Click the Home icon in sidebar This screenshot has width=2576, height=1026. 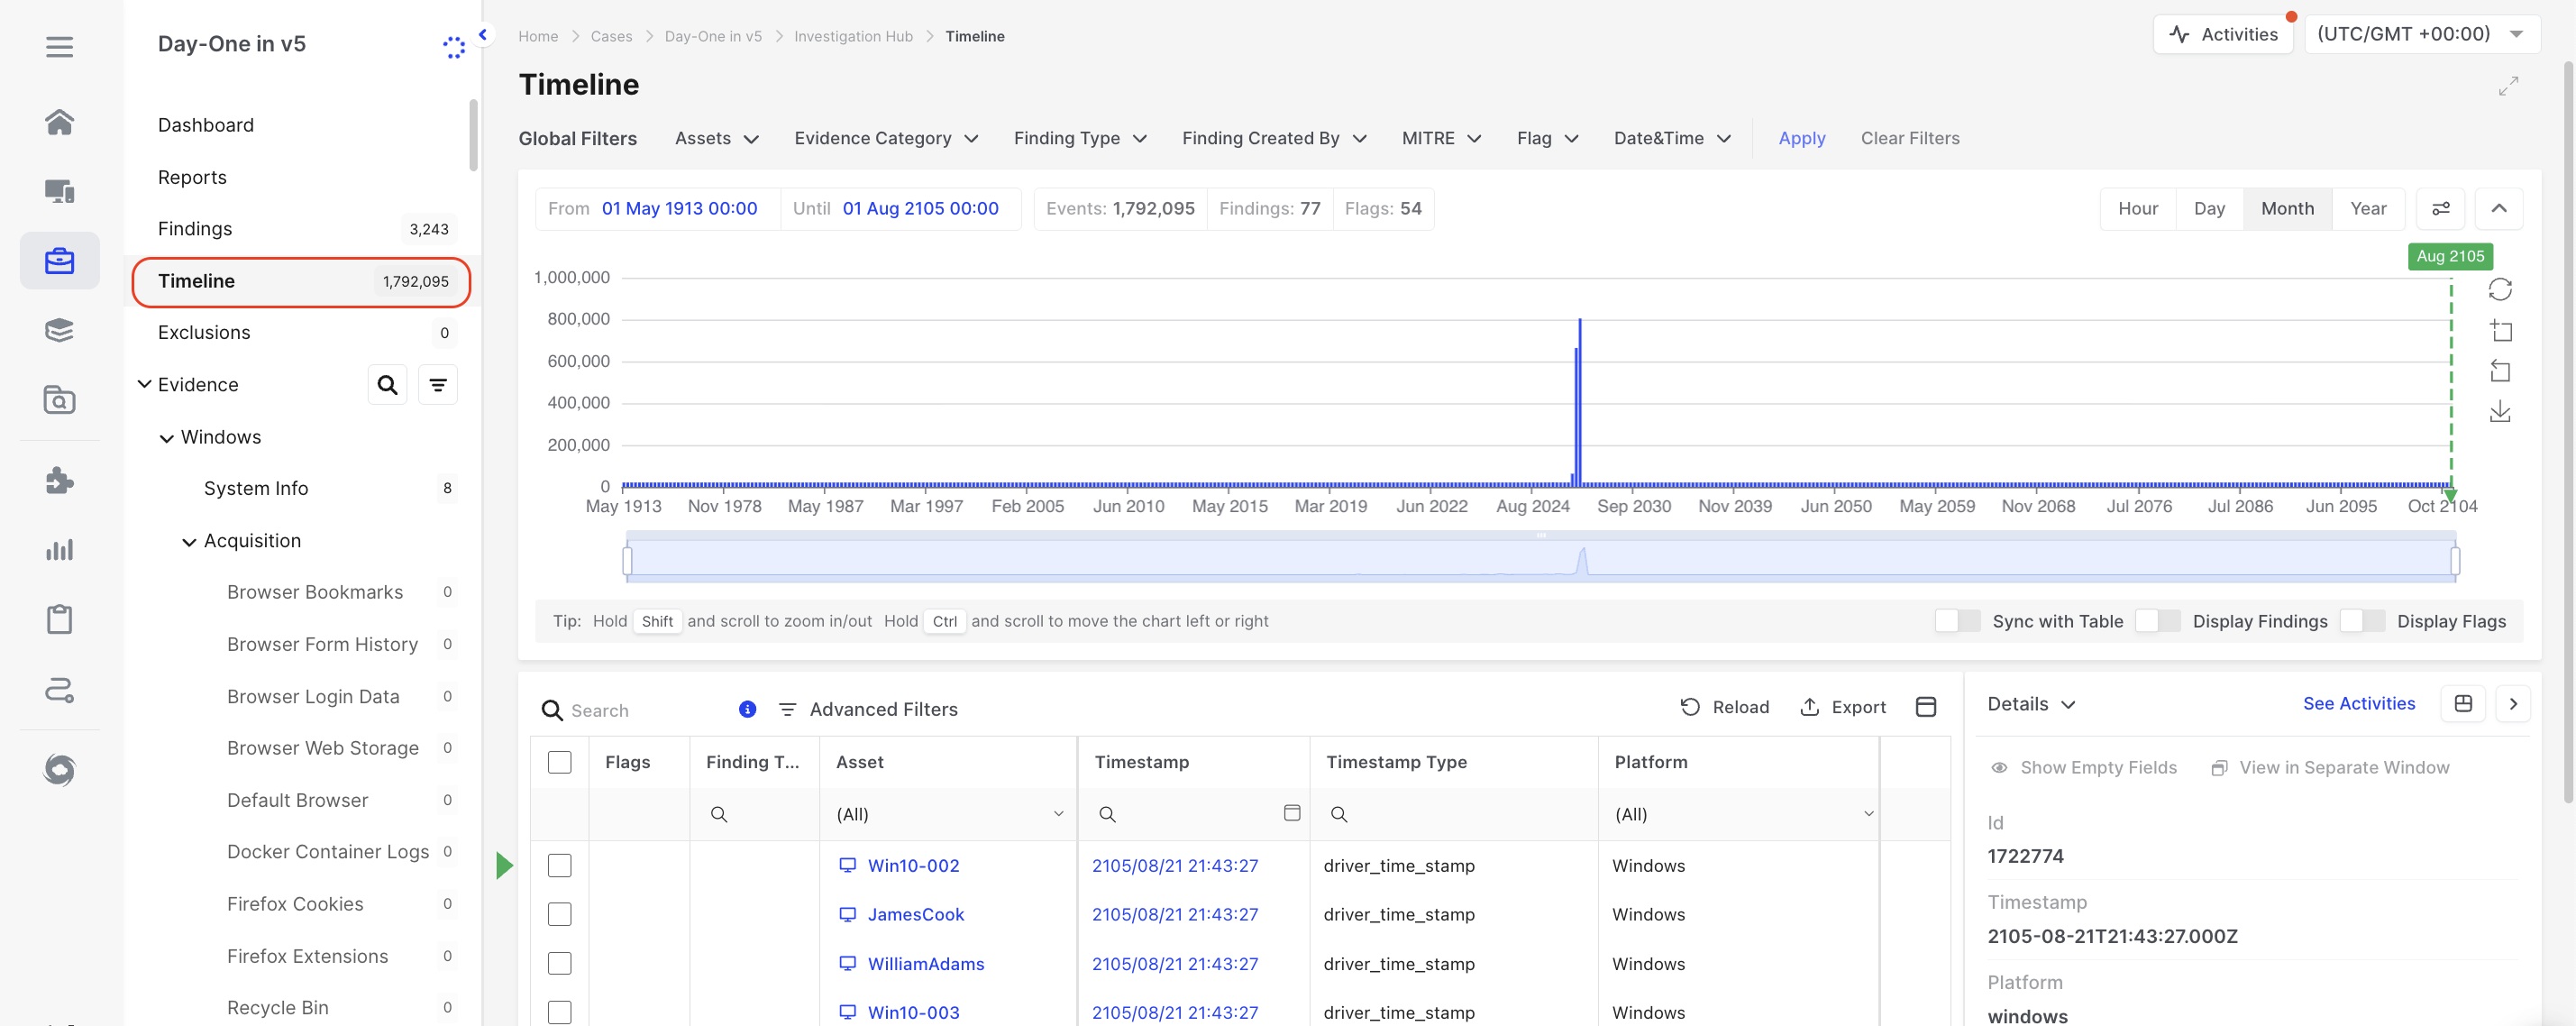pos(59,122)
